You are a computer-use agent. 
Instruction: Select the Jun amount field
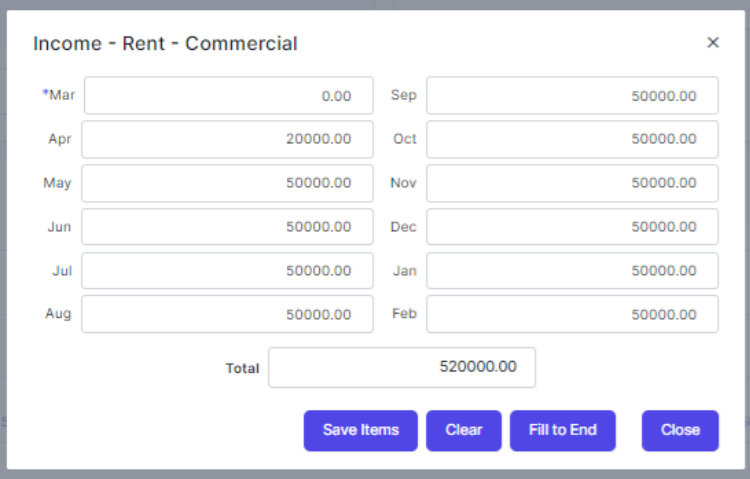[x=227, y=227]
